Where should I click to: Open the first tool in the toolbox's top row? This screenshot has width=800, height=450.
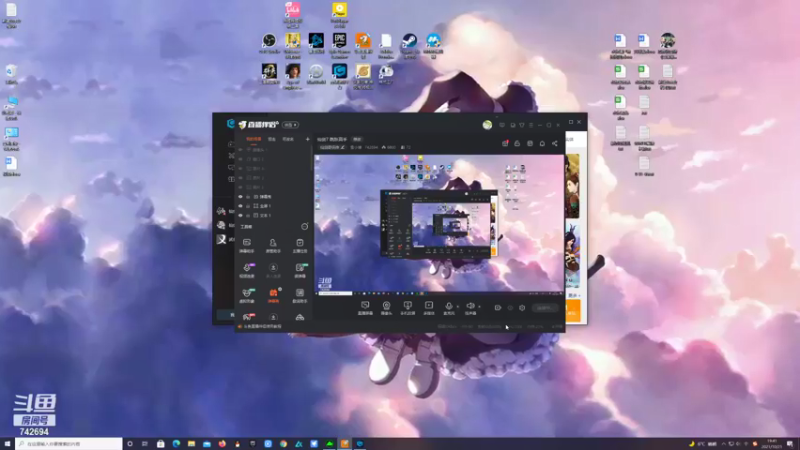point(247,245)
